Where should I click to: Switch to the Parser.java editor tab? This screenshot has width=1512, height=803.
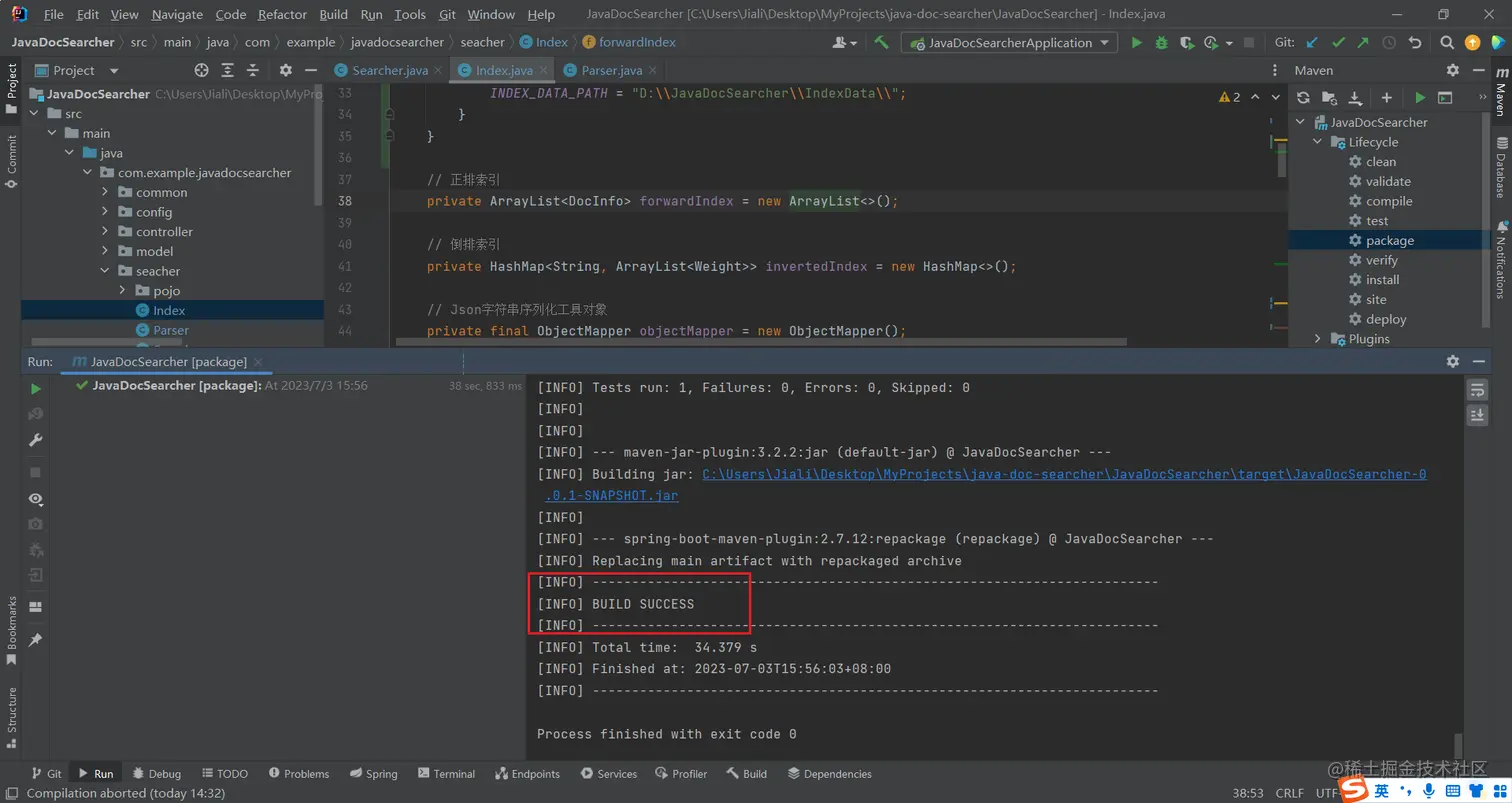pos(611,70)
